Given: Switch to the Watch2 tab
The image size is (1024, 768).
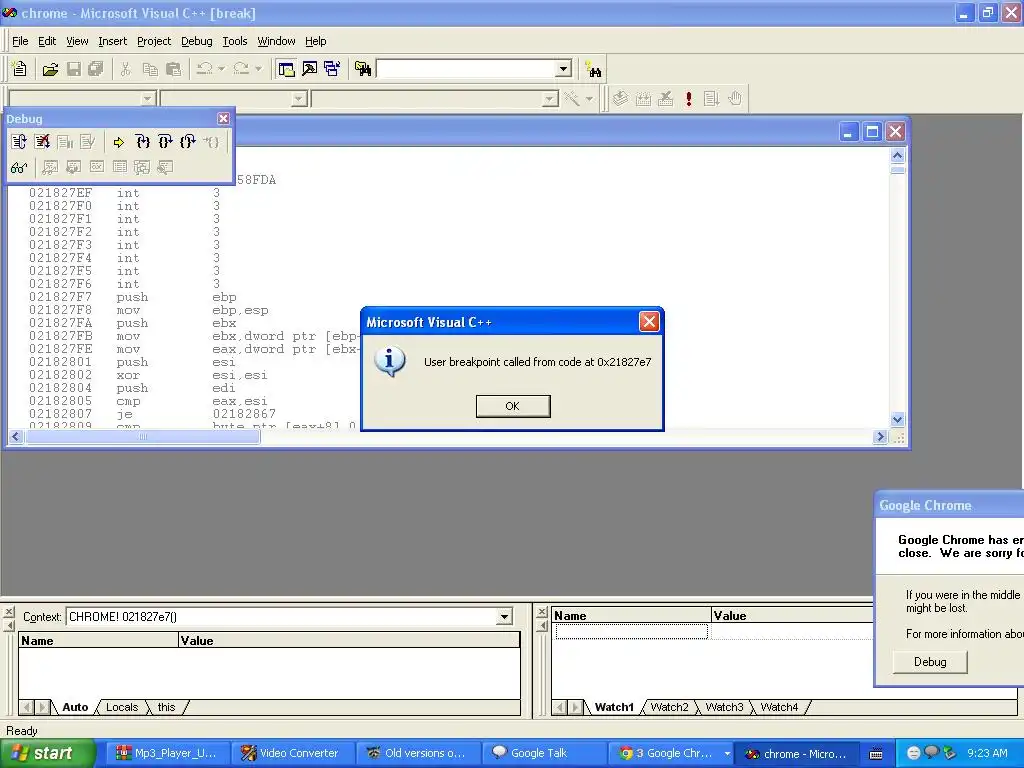Looking at the screenshot, I should point(669,707).
